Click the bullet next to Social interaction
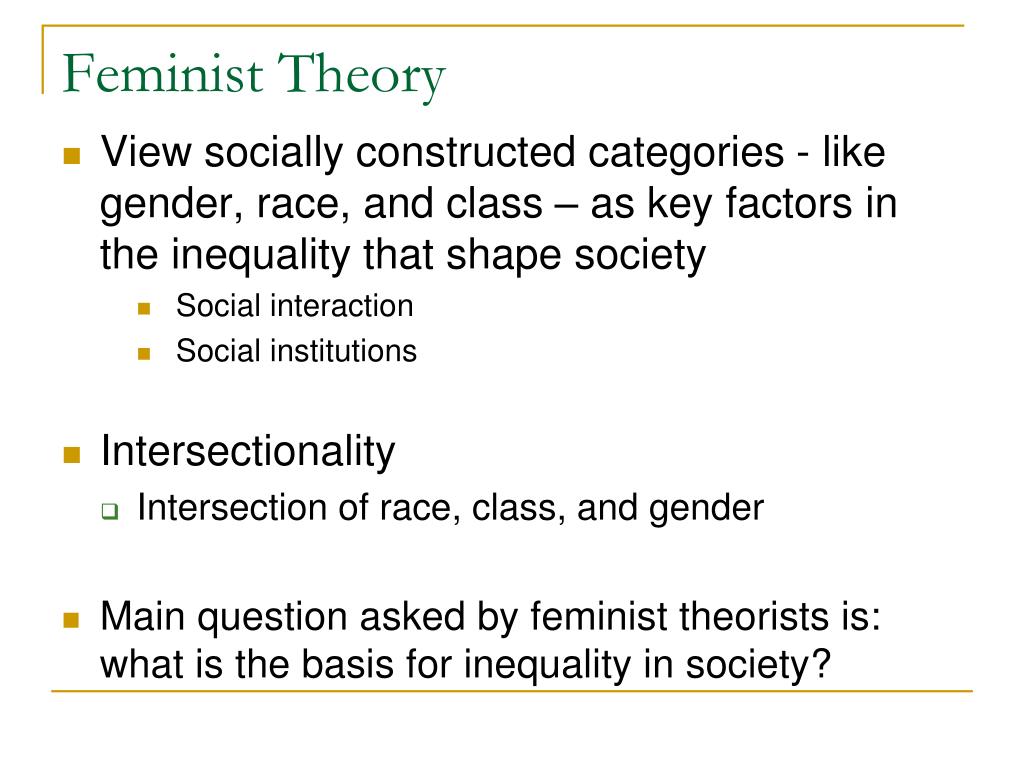 point(144,308)
